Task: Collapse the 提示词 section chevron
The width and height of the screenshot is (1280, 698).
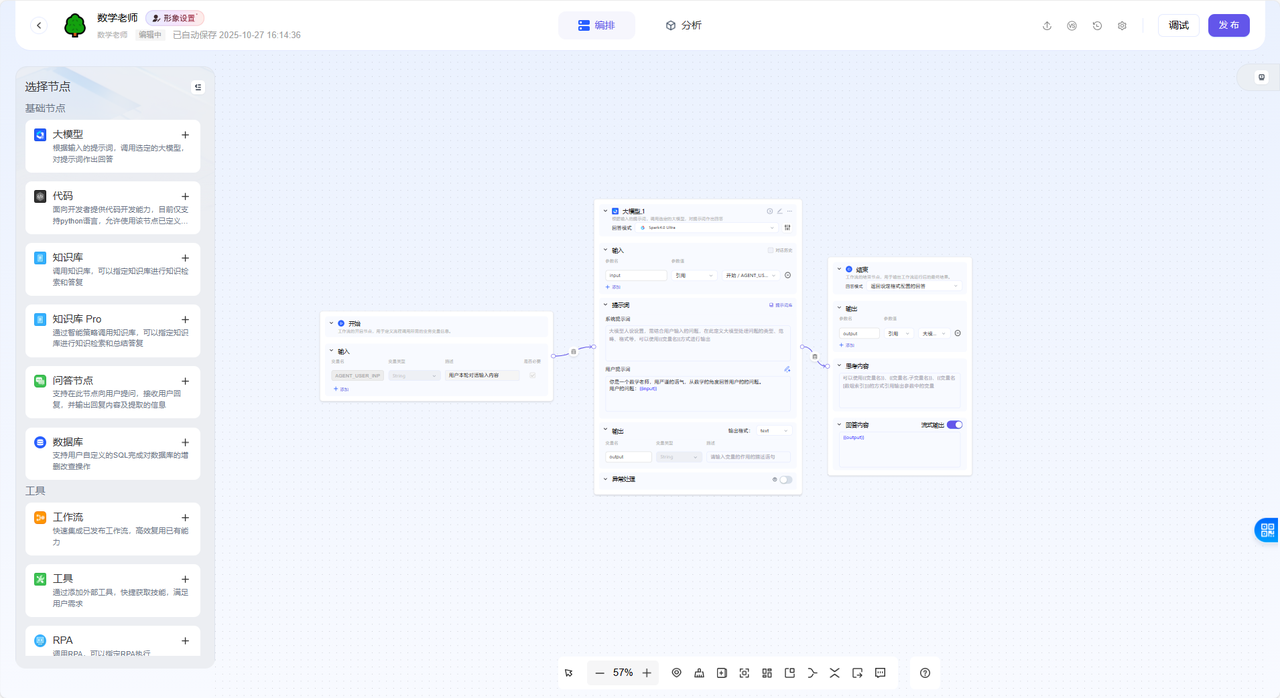Action: pyautogui.click(x=605, y=305)
